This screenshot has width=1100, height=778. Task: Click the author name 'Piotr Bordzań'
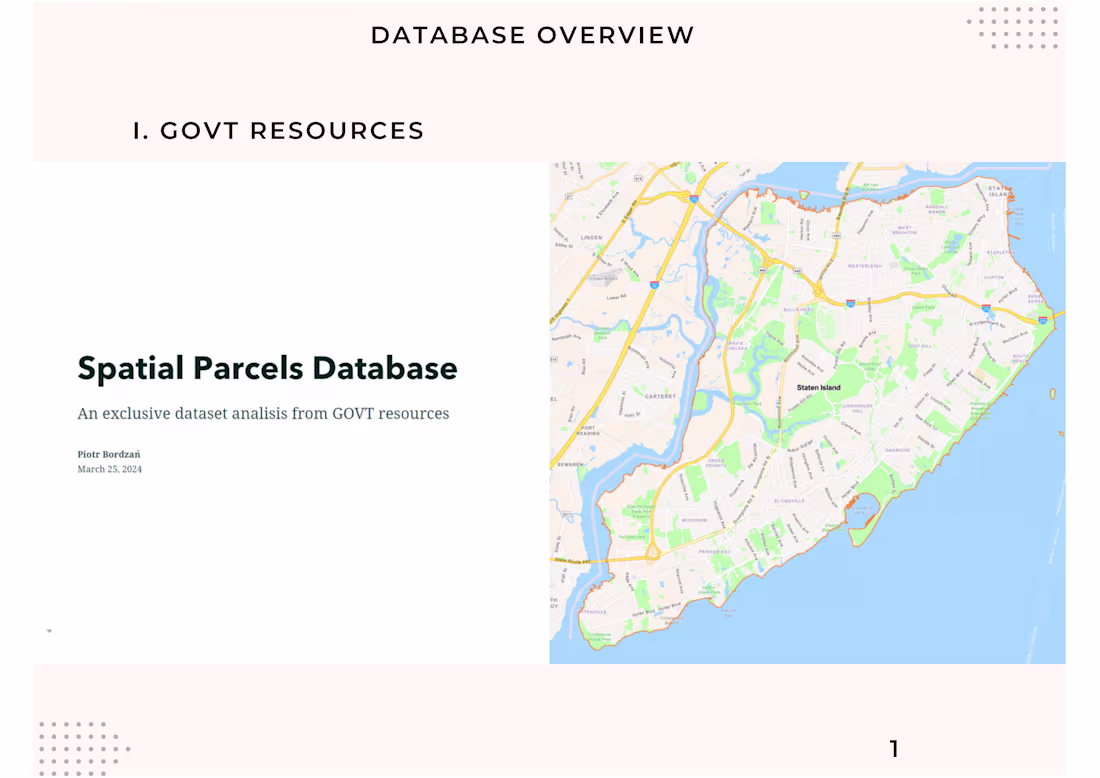click(x=109, y=454)
